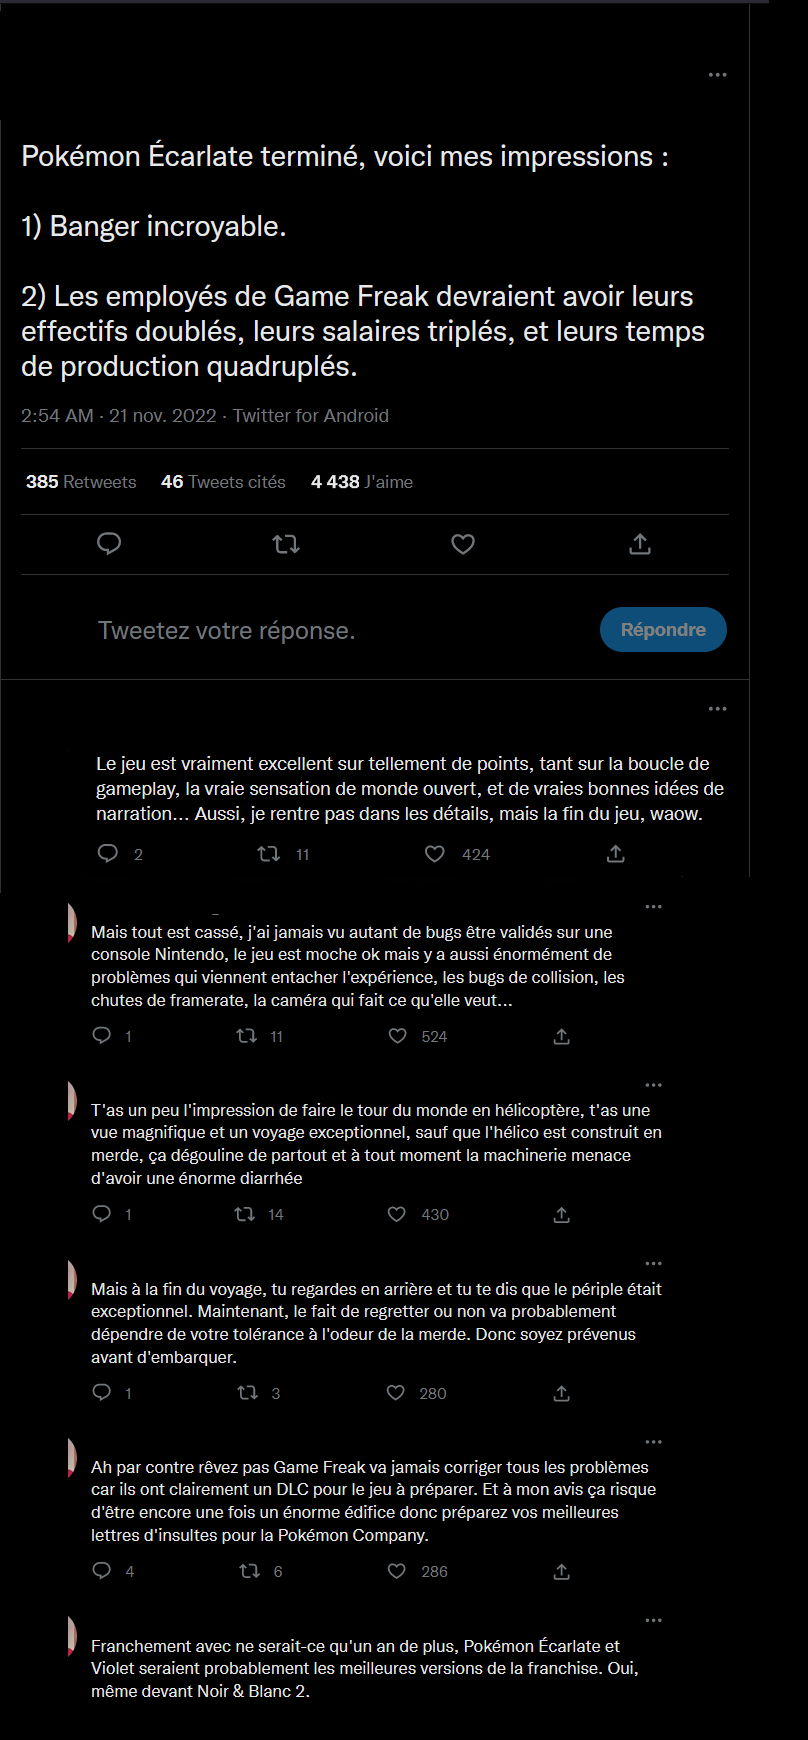The image size is (808, 1740).
Task: Open more options on the last reply about Noir & Blanc 2
Action: pos(654,1620)
